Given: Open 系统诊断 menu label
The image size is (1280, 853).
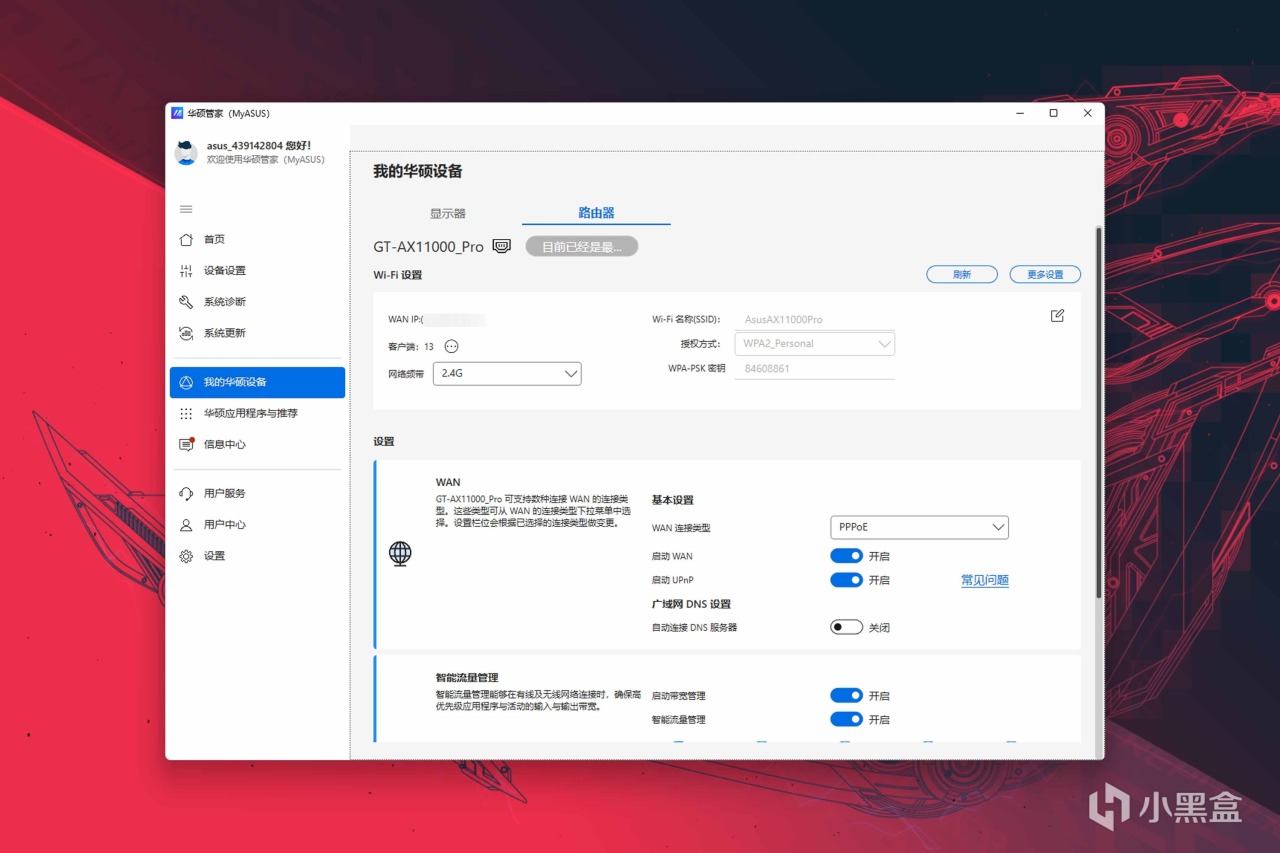Looking at the screenshot, I should click(225, 302).
